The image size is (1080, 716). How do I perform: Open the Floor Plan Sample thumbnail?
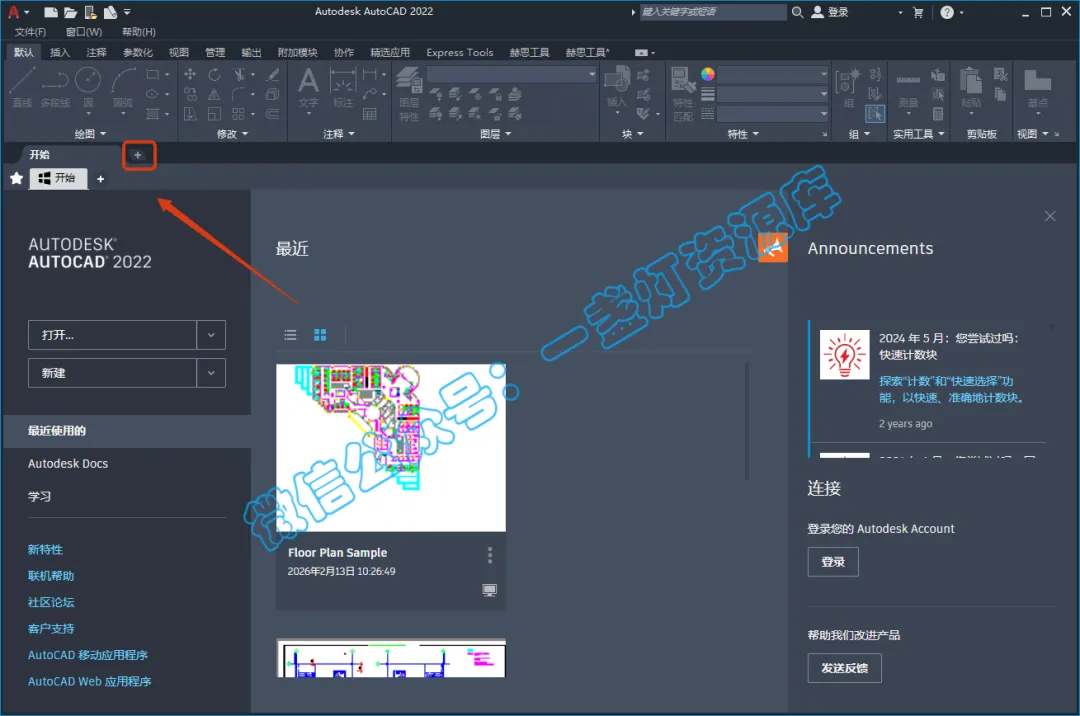click(x=391, y=448)
